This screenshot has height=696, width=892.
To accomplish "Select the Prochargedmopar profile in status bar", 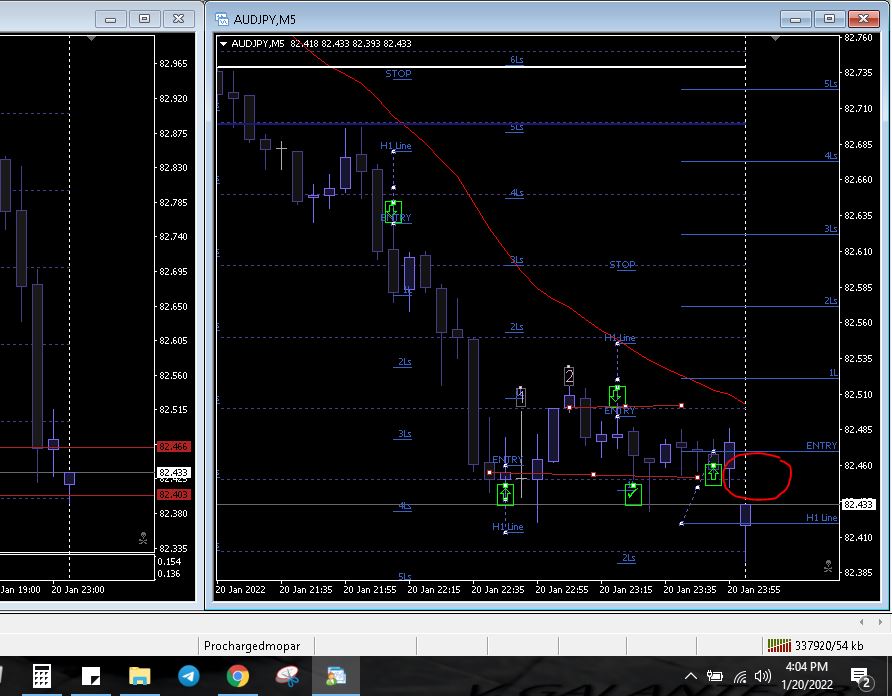I will [x=252, y=646].
